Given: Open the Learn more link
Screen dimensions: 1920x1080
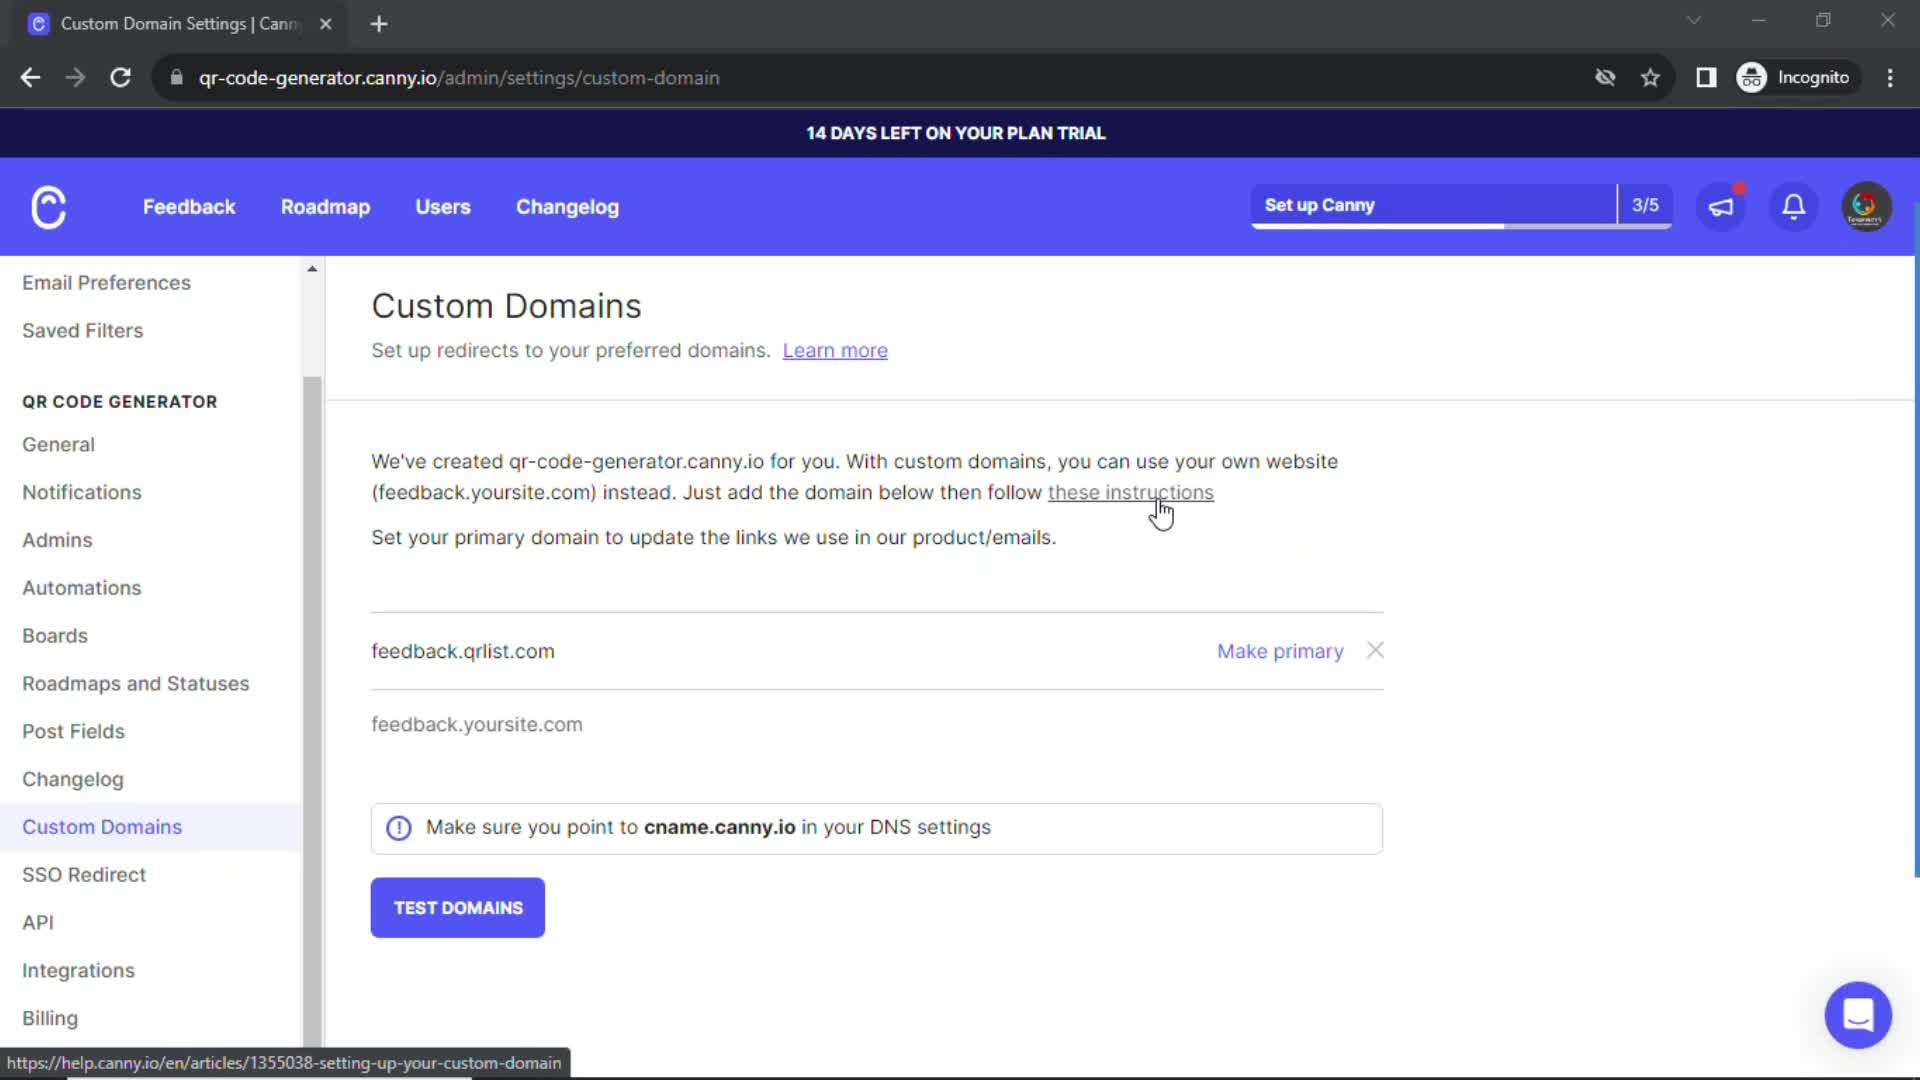Looking at the screenshot, I should 835,350.
